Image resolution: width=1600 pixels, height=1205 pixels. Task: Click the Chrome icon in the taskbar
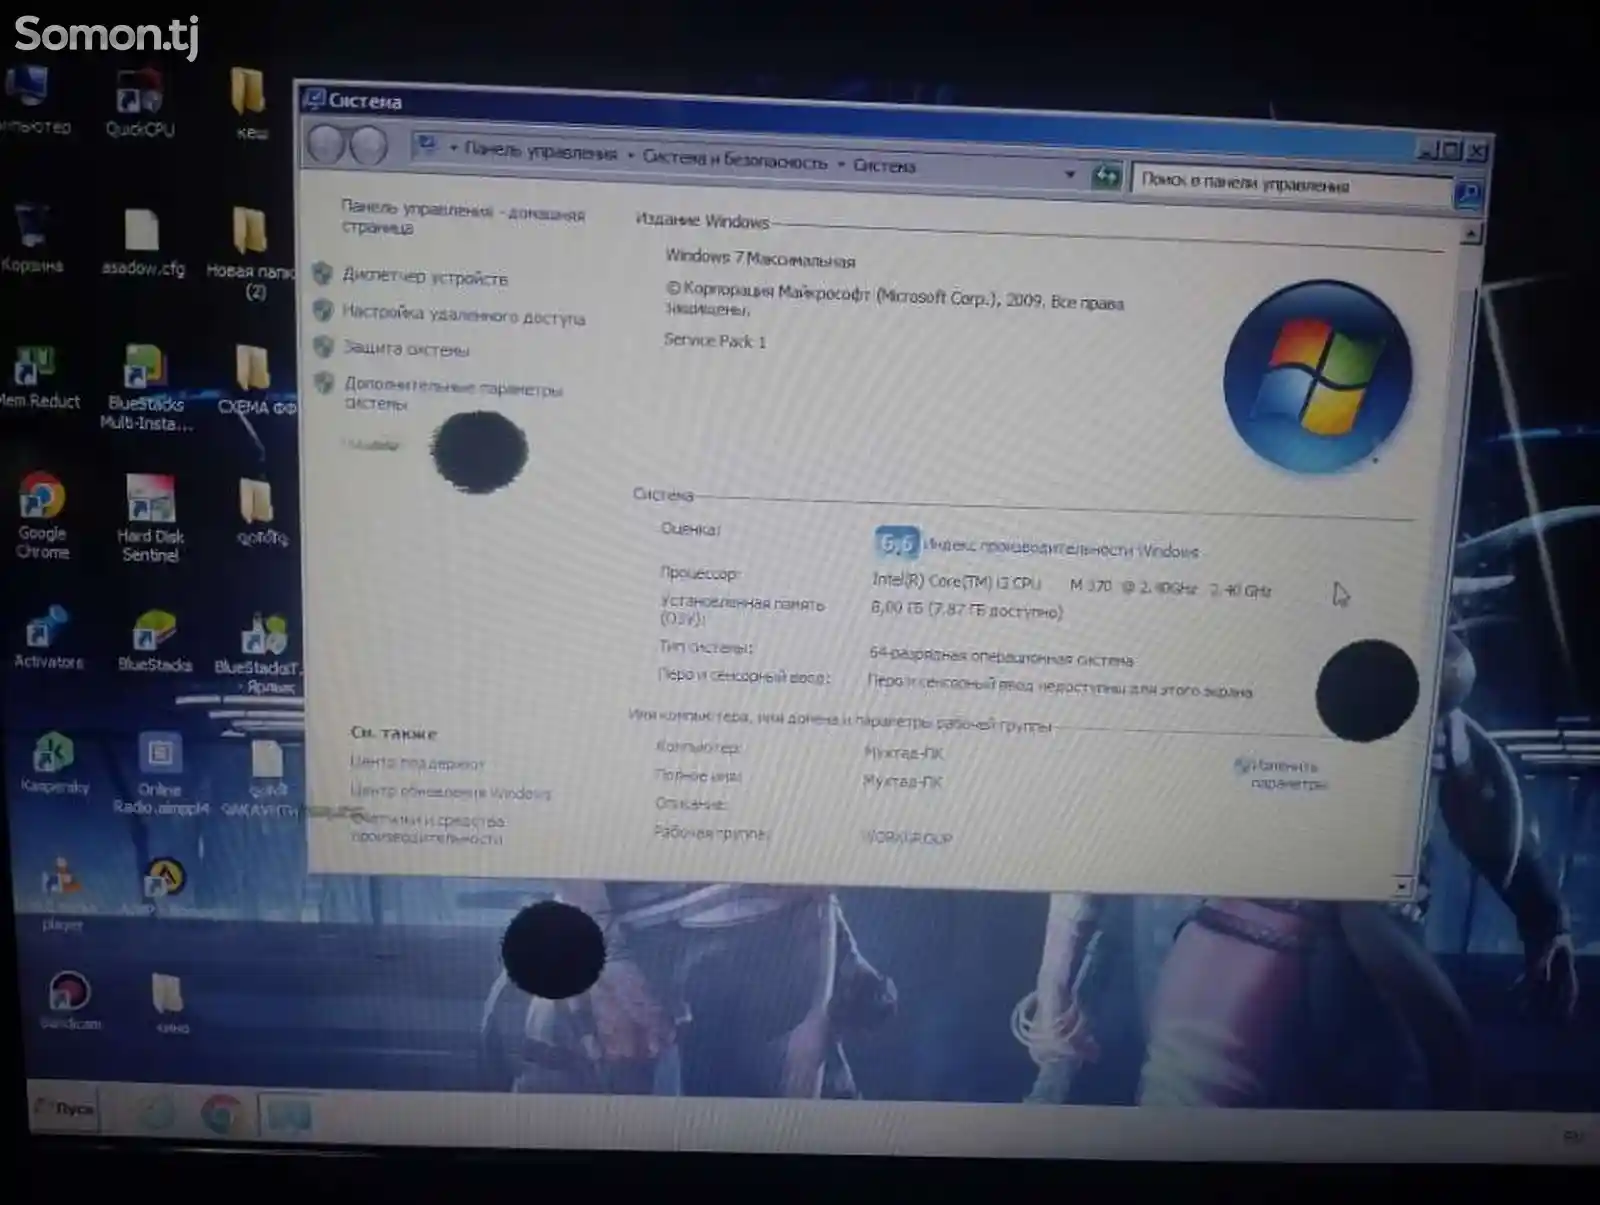point(220,1113)
